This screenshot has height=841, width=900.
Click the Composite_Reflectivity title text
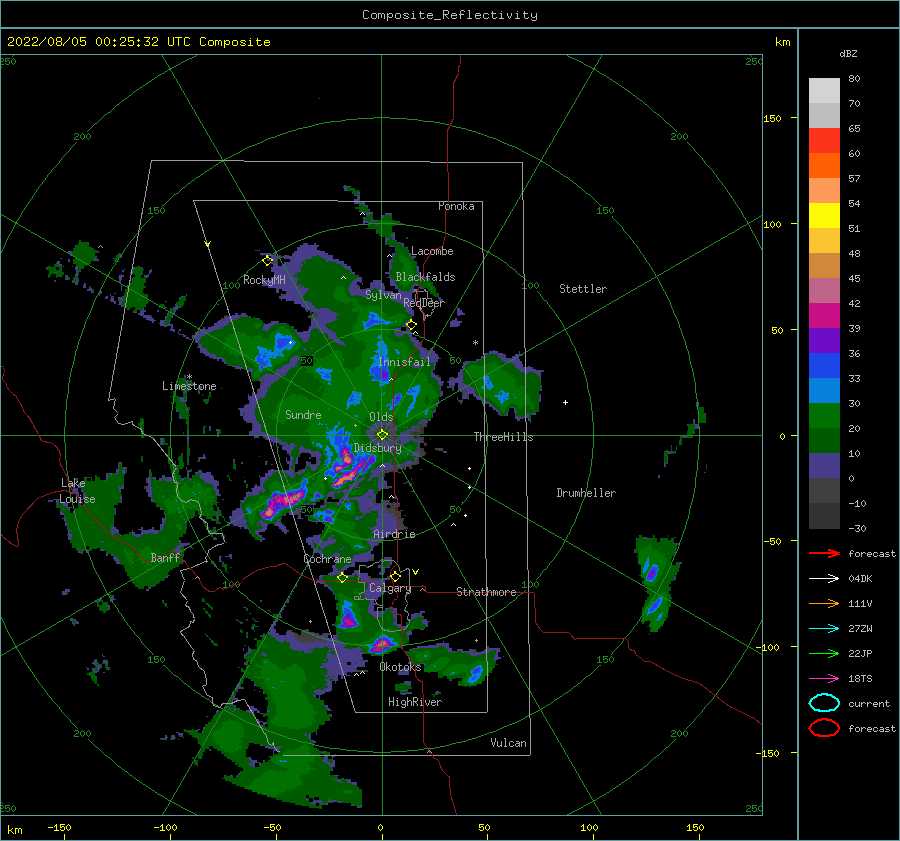pos(449,15)
